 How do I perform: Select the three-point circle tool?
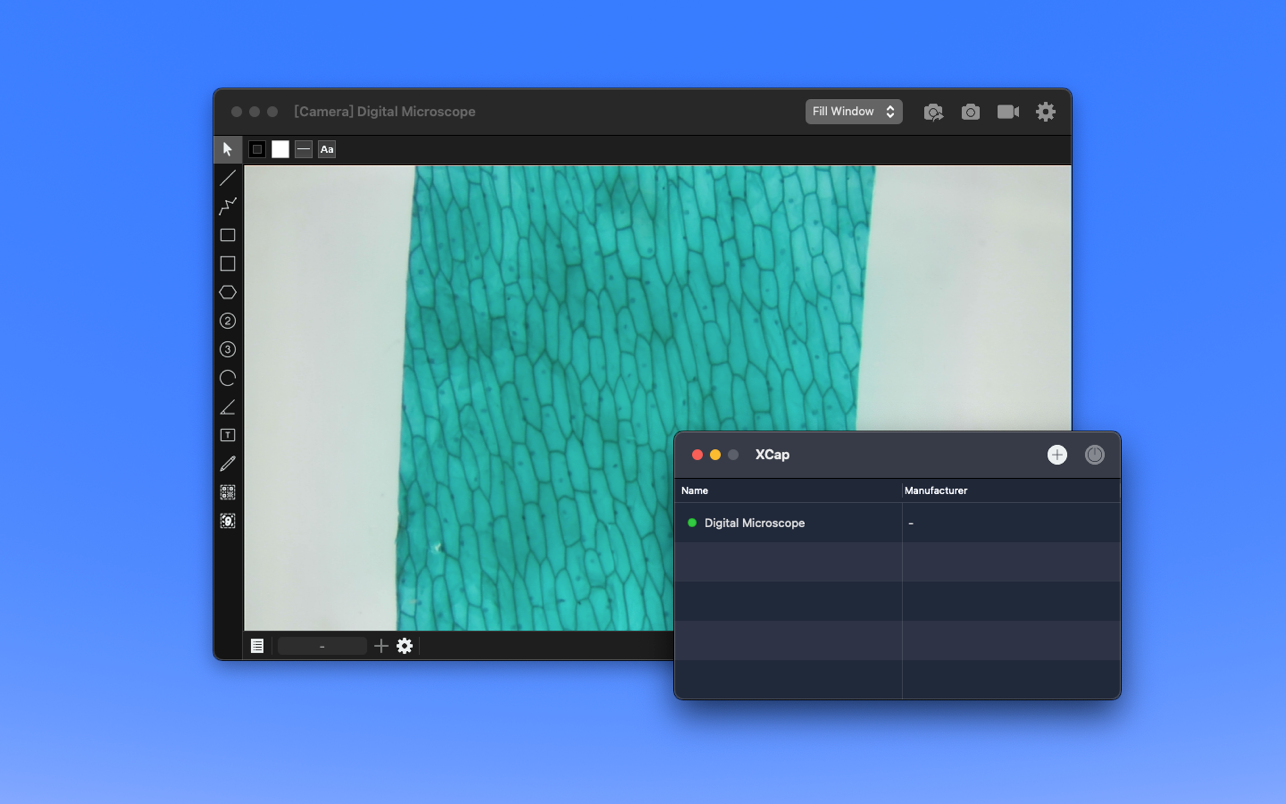tap(228, 350)
